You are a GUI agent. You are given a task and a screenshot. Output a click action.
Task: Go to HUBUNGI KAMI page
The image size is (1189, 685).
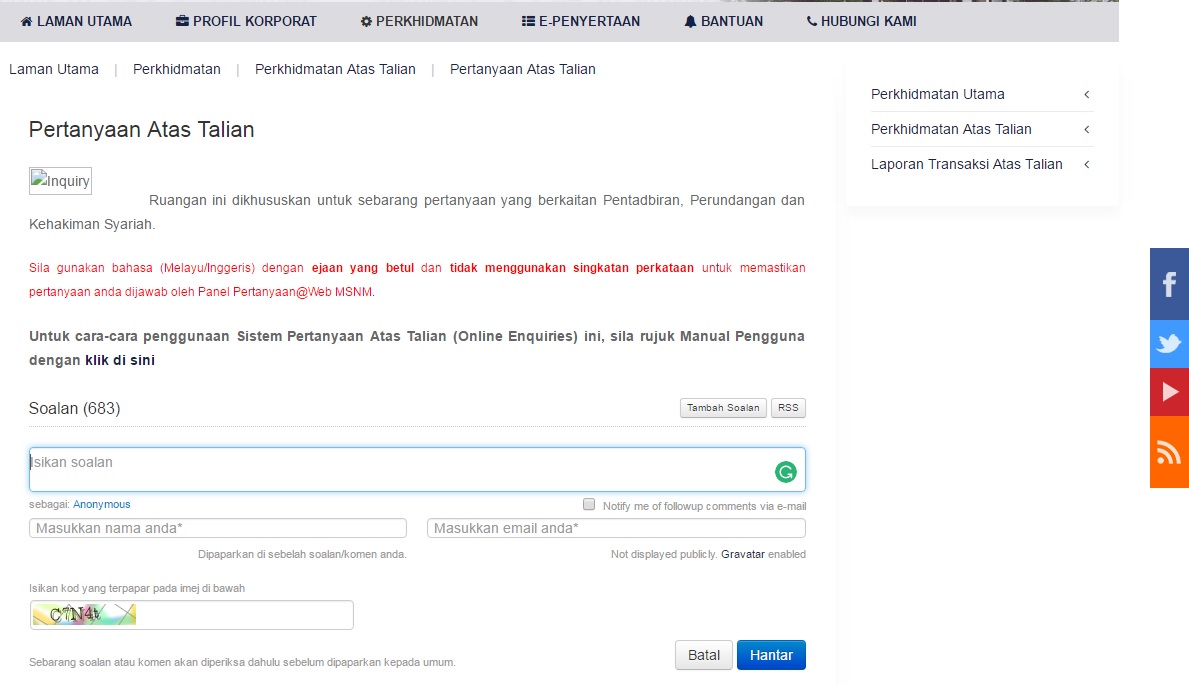[861, 21]
